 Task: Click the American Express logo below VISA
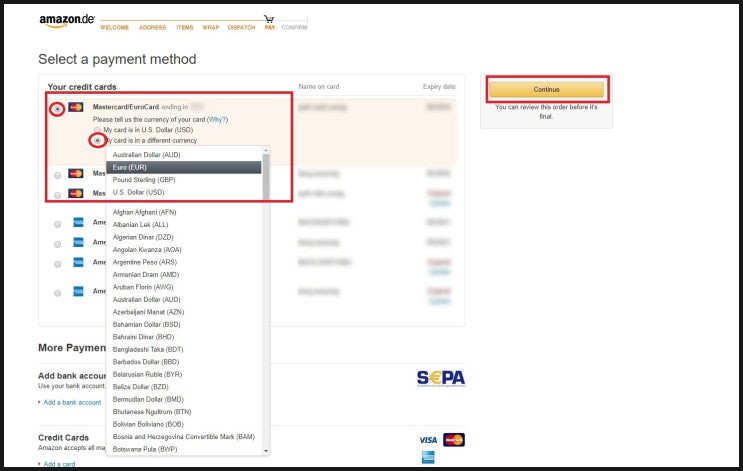coord(428,457)
